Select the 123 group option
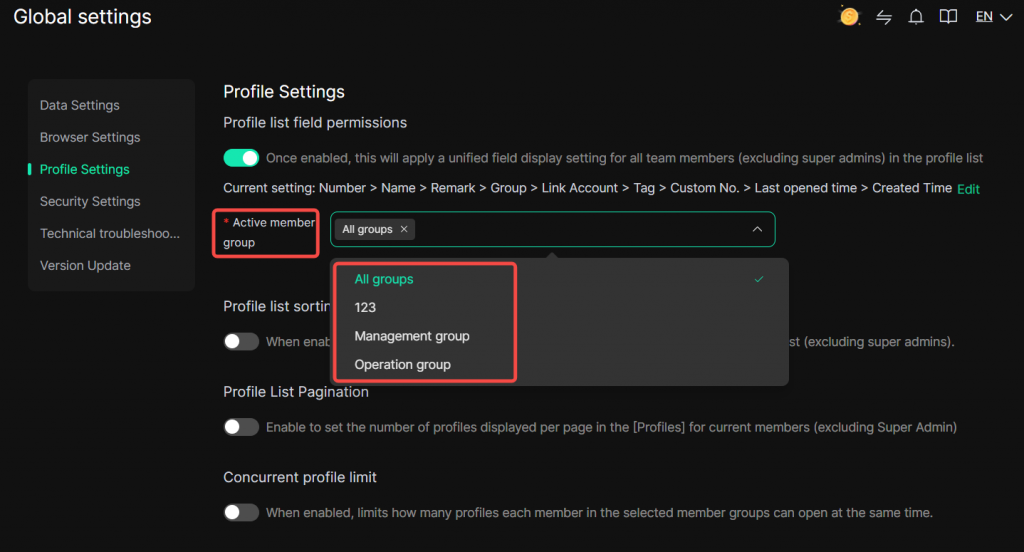This screenshot has height=552, width=1024. (x=560, y=308)
